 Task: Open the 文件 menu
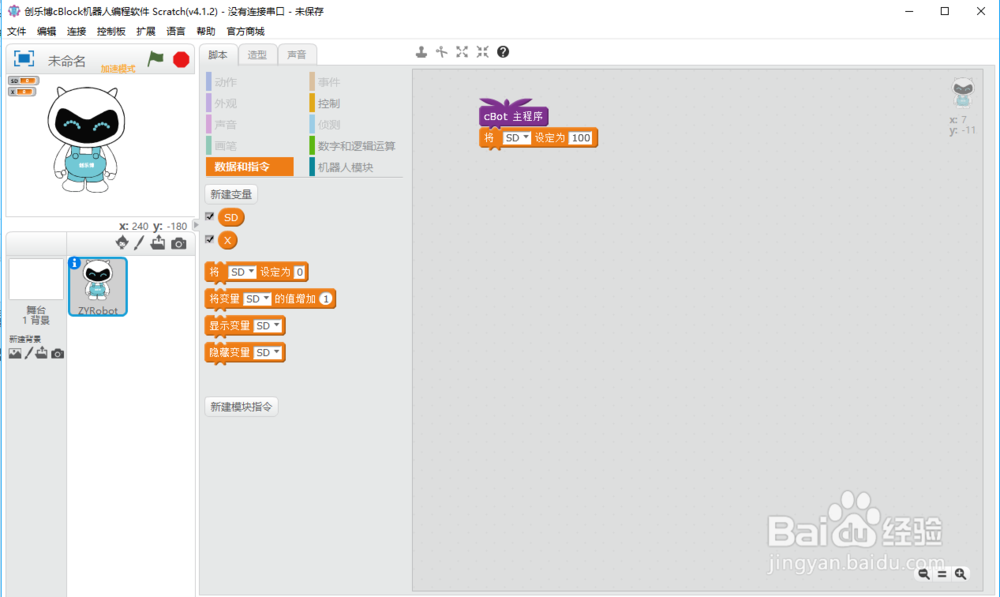coord(16,30)
